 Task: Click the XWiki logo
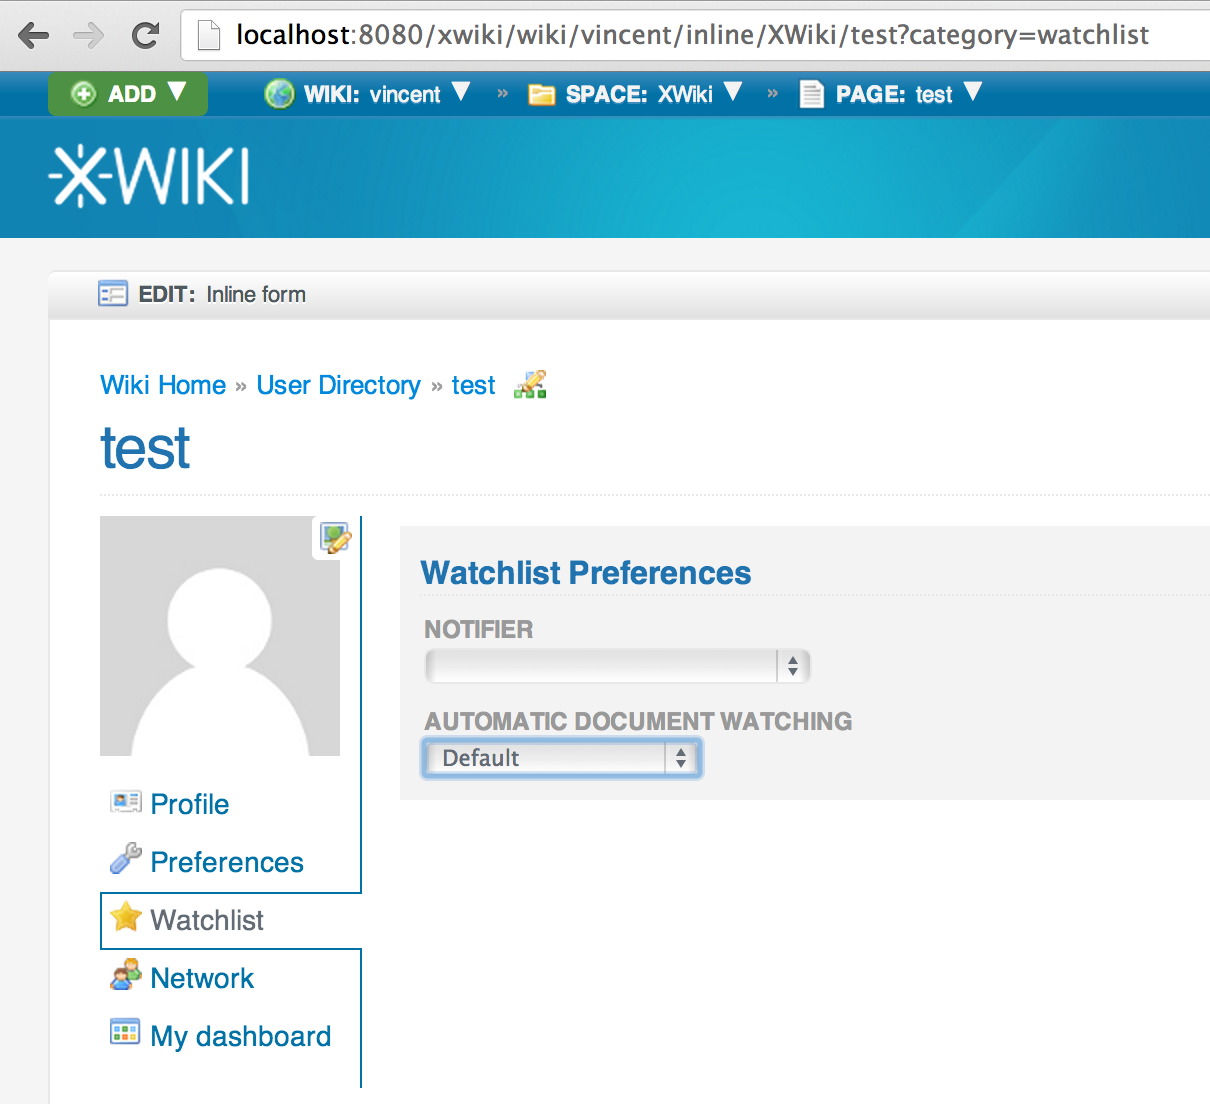(x=149, y=177)
